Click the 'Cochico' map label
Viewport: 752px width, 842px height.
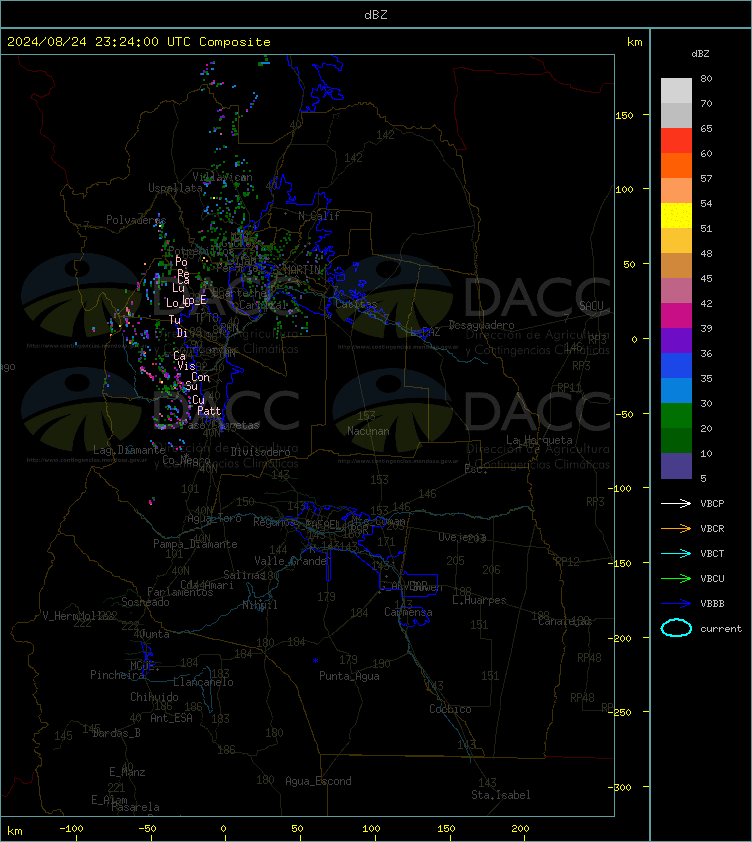(x=450, y=709)
